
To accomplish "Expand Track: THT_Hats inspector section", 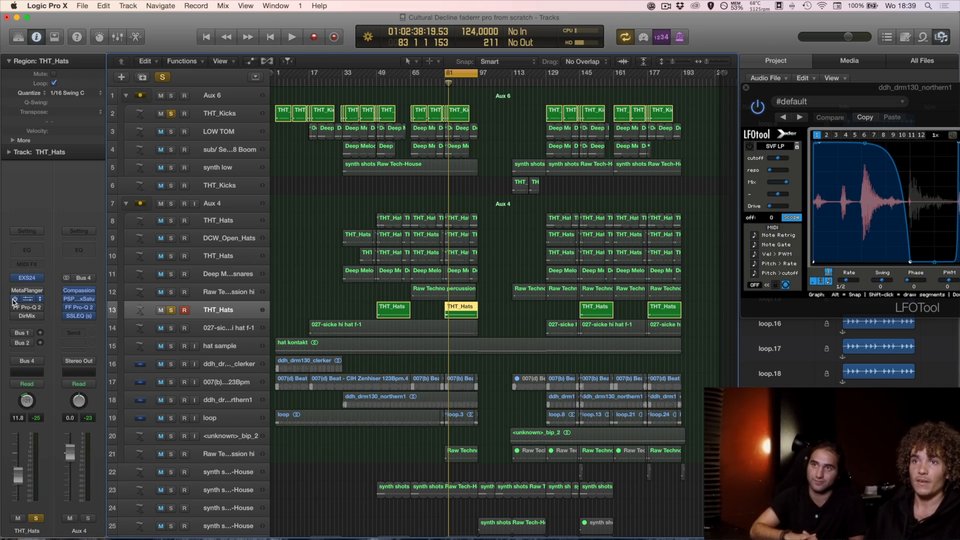I will (9, 152).
